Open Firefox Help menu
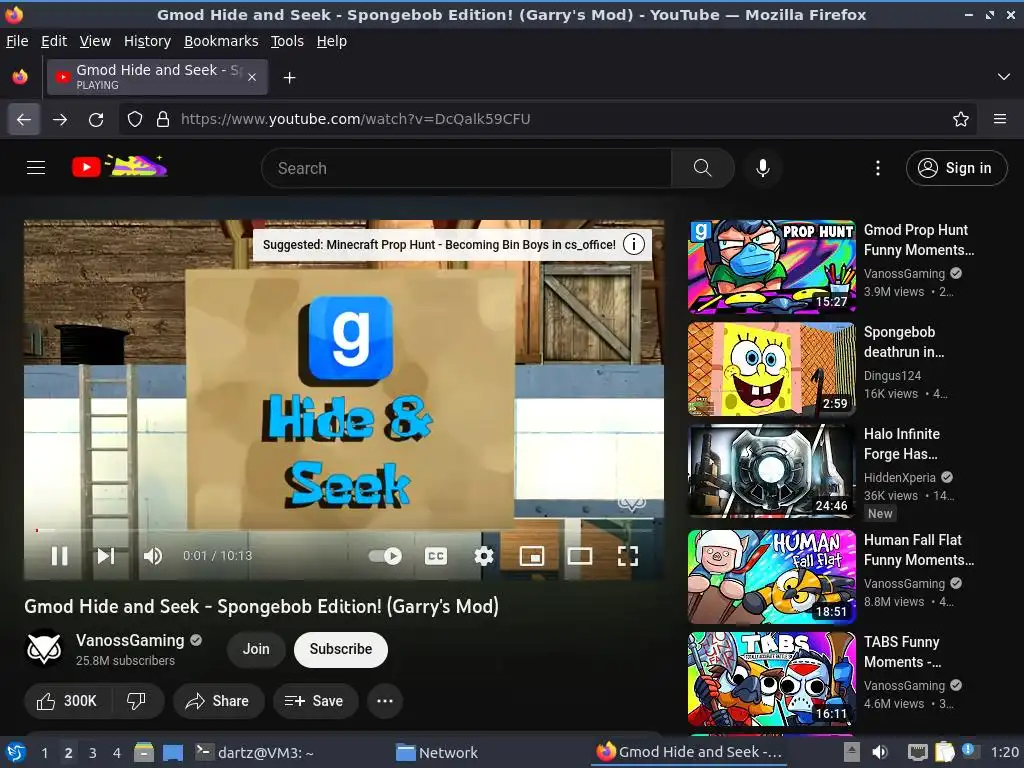This screenshot has height=768, width=1024. click(x=332, y=40)
